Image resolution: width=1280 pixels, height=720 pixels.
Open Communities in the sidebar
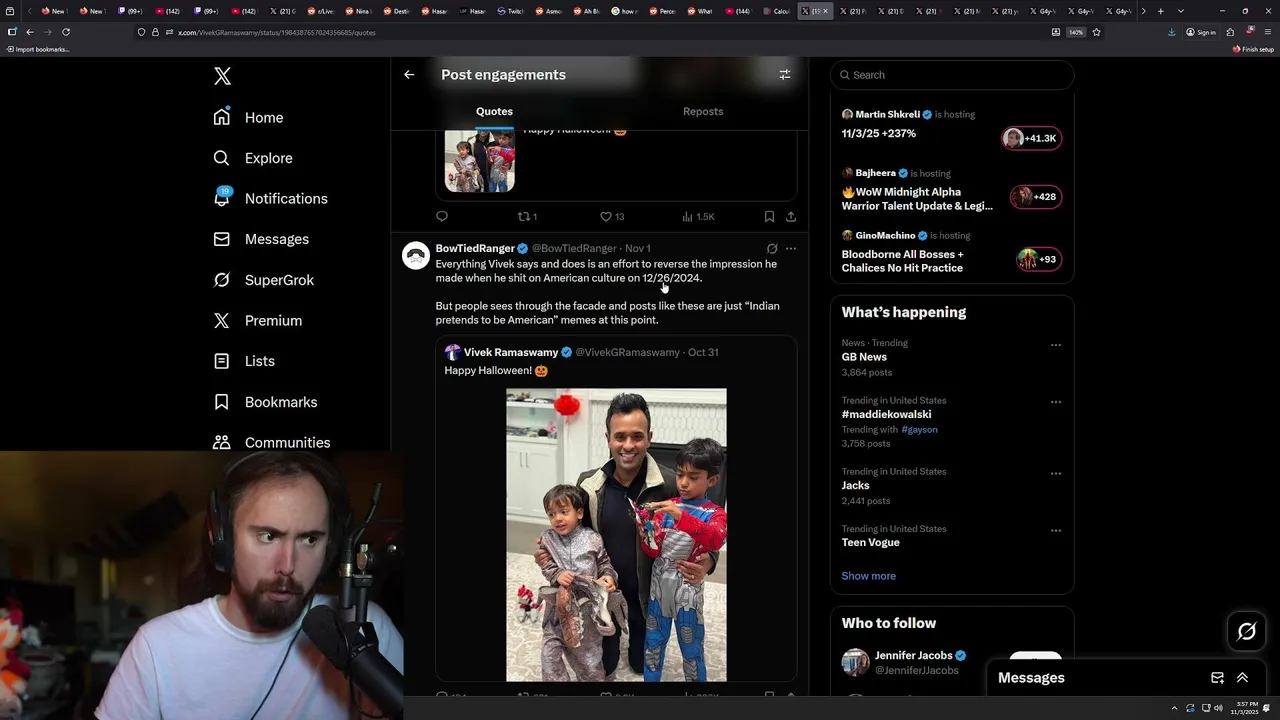(271, 442)
